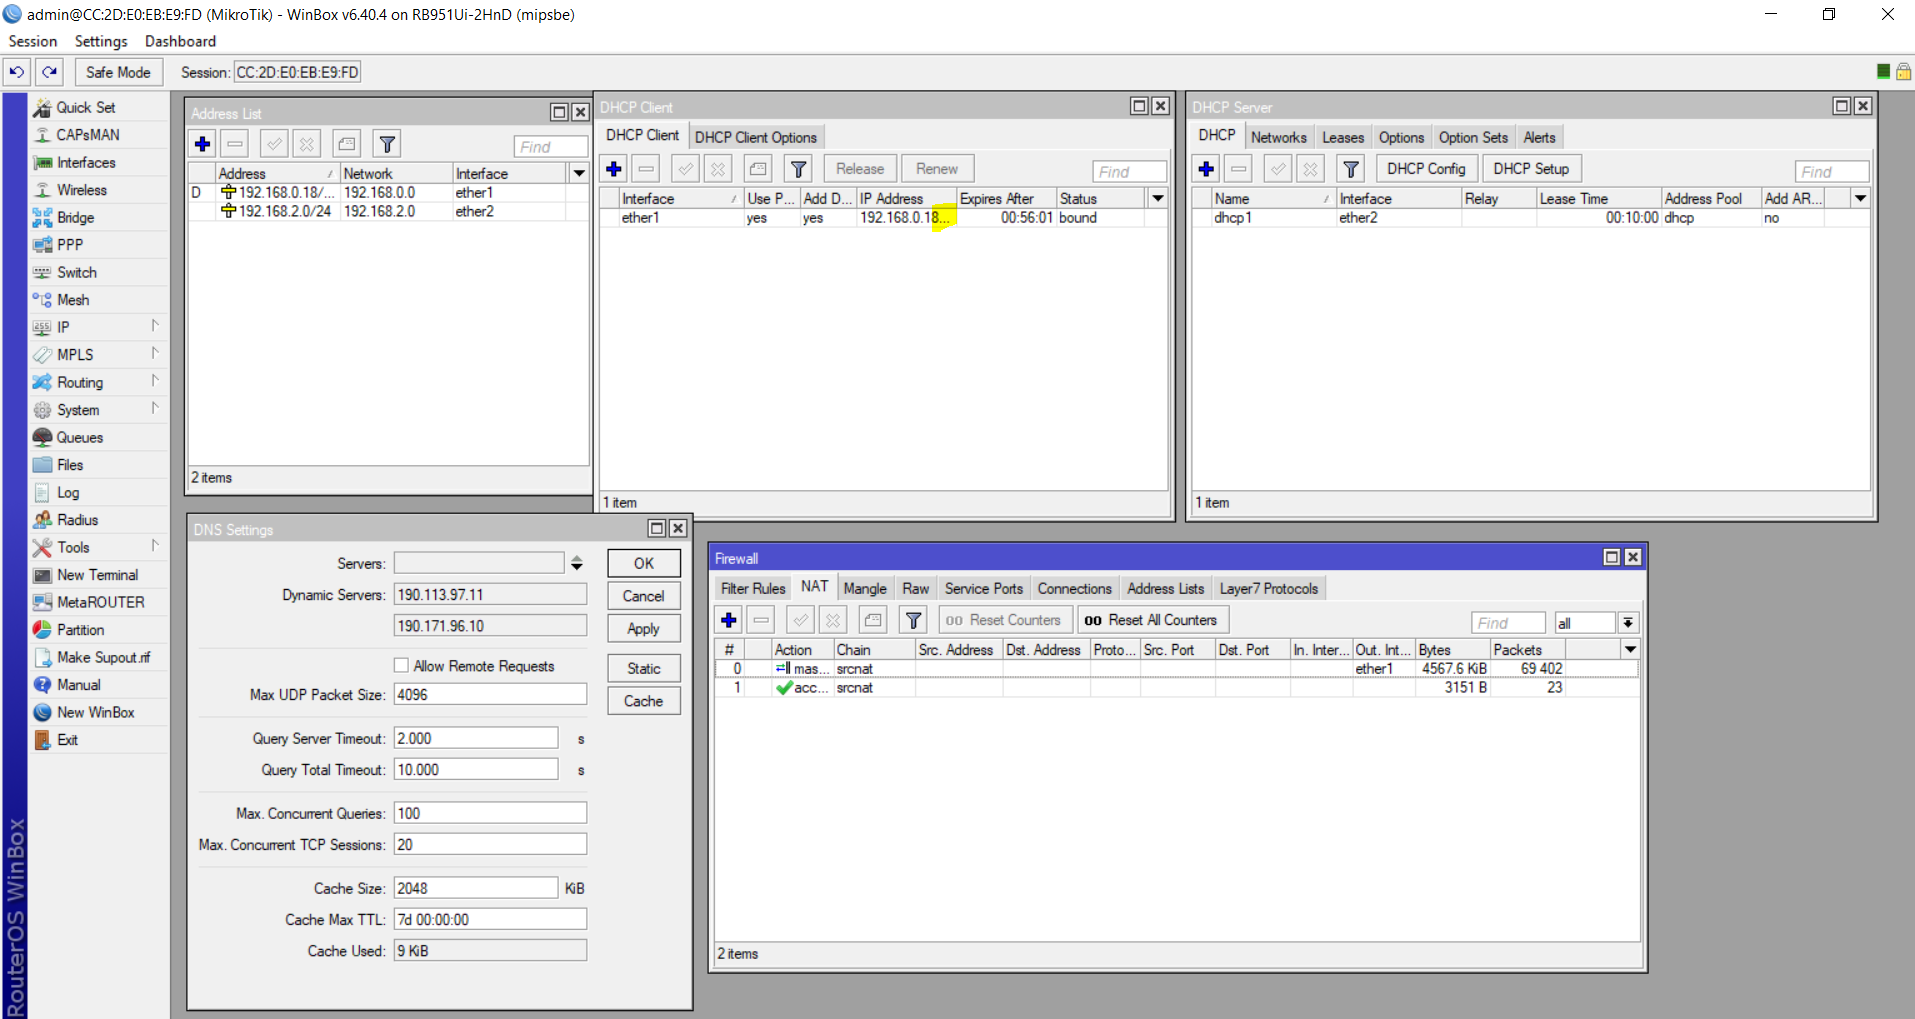Add a new NAT rule in Firewall
This screenshot has width=1915, height=1019.
tap(728, 620)
